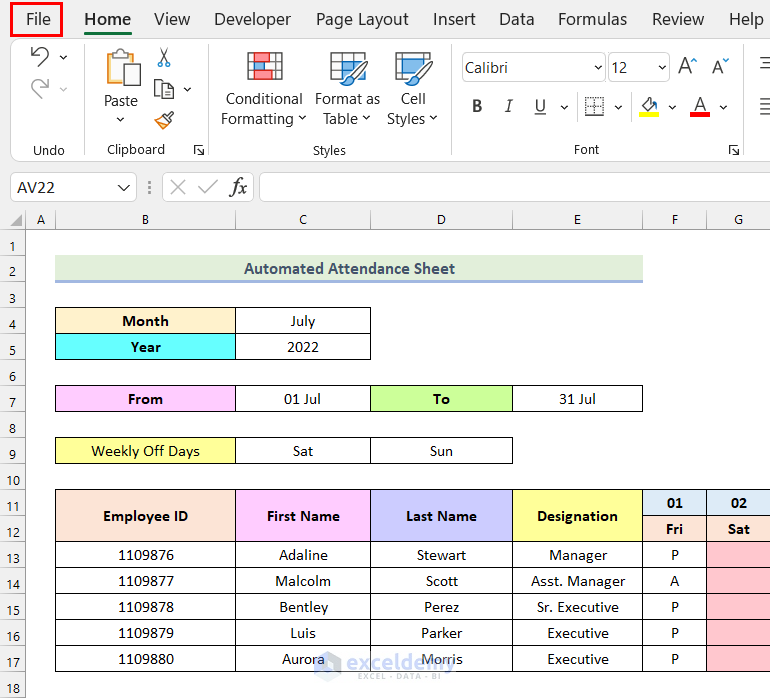Open Font settings dialog launcher
This screenshot has width=770, height=698.
[x=734, y=150]
